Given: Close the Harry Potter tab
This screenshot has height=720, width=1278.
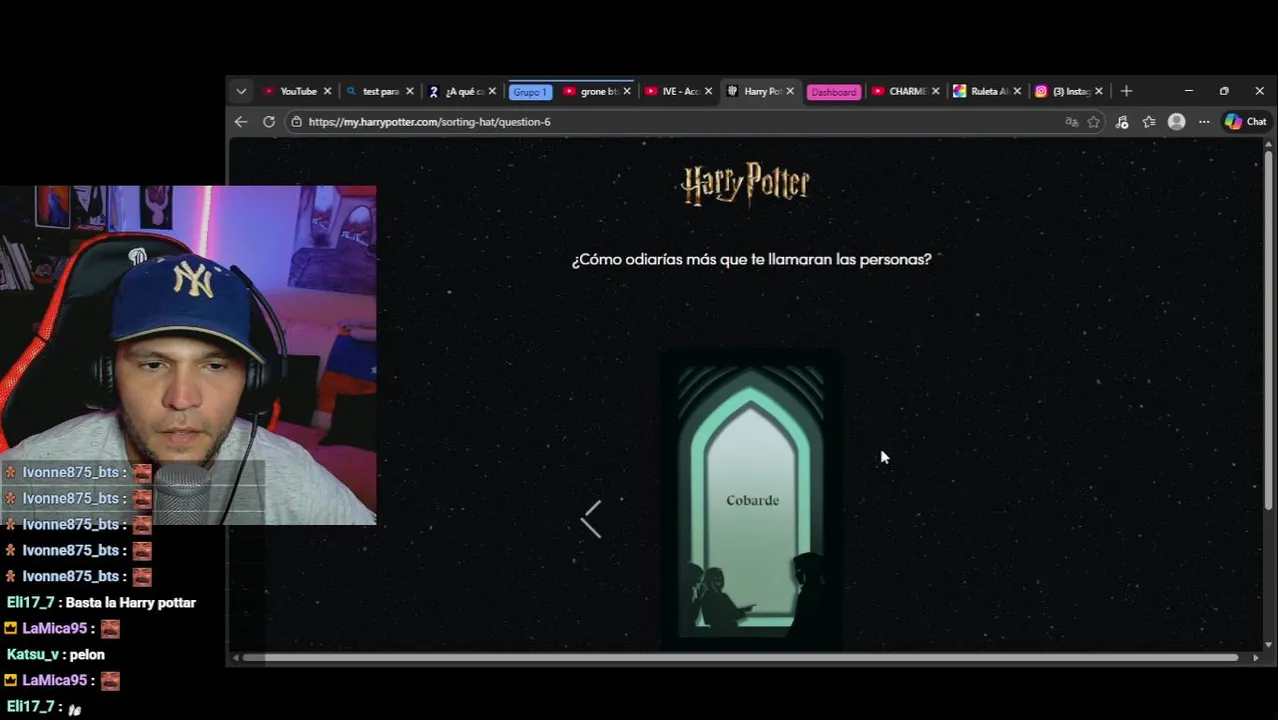Looking at the screenshot, I should pos(790,91).
